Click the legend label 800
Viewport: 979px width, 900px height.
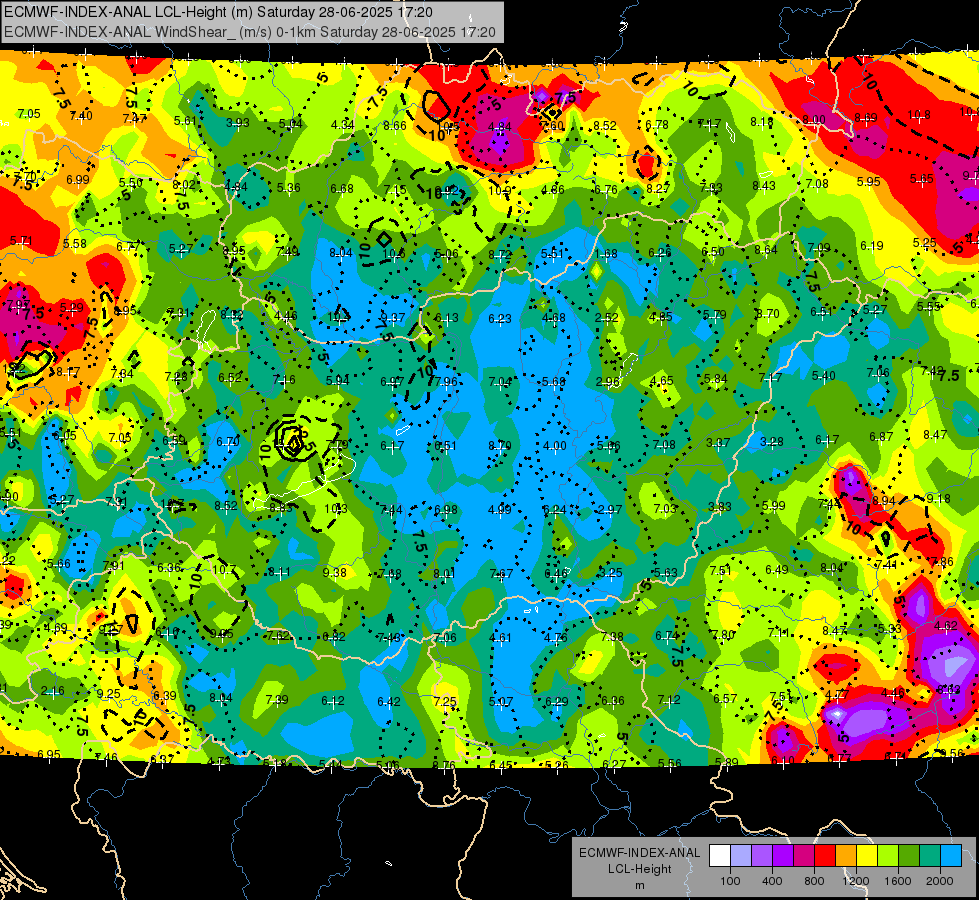point(814,881)
